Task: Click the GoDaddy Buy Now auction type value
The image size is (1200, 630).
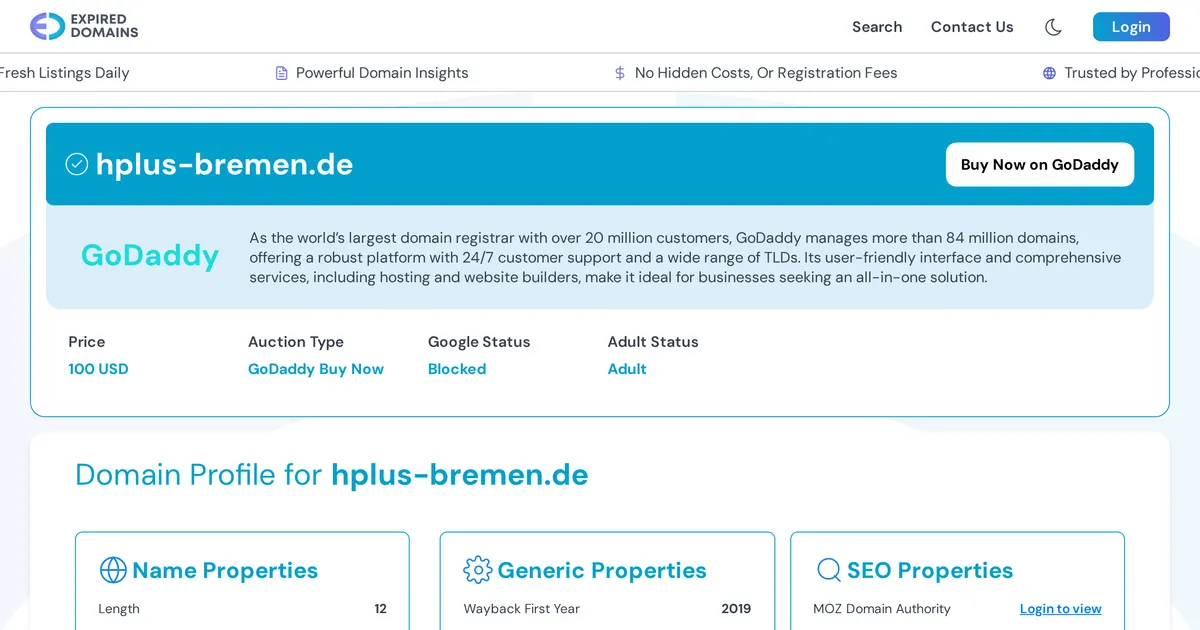Action: tap(316, 369)
